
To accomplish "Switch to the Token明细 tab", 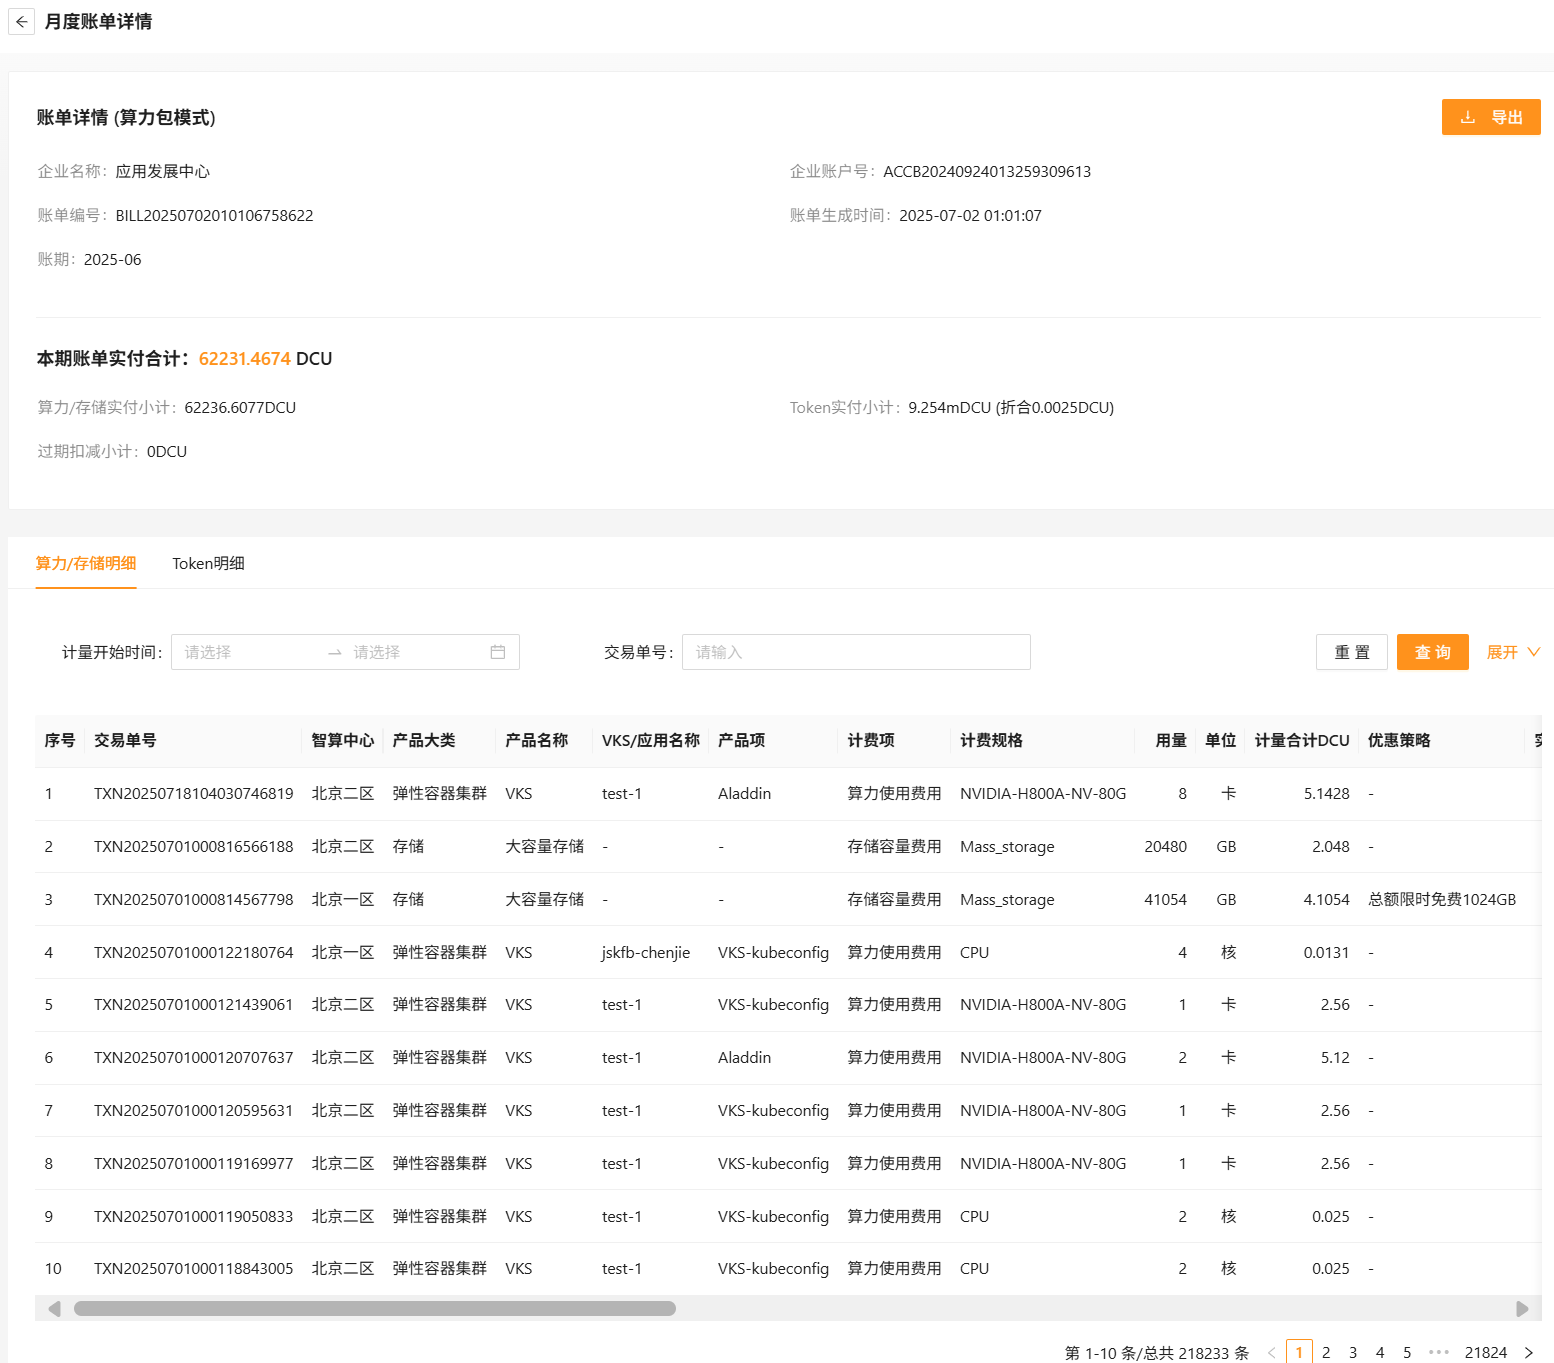I will (208, 563).
